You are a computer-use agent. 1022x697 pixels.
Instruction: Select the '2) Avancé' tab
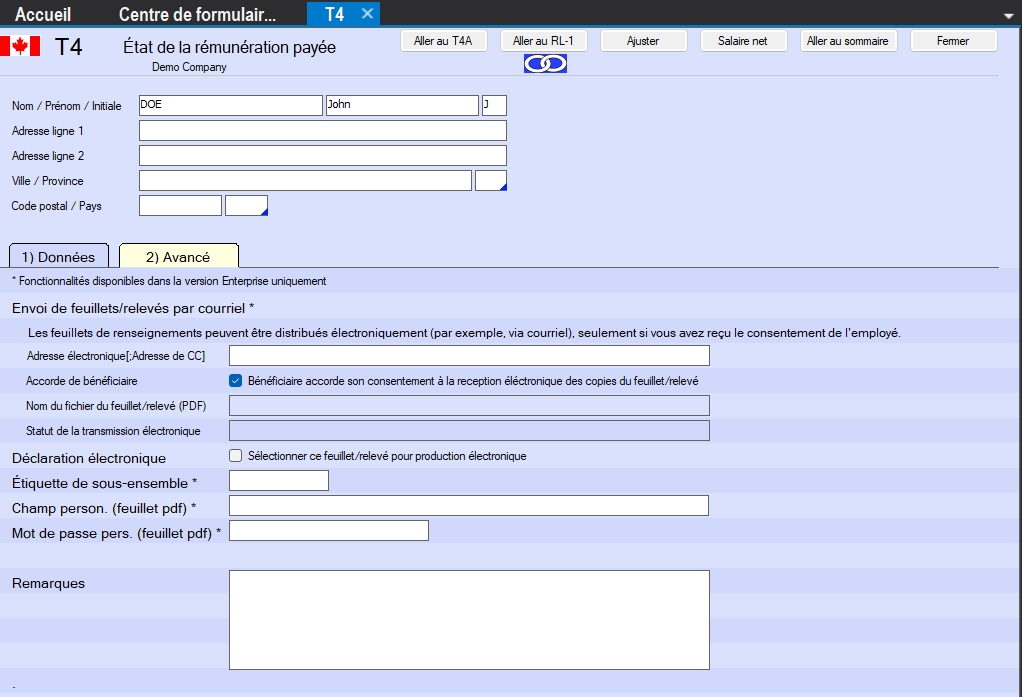point(178,257)
